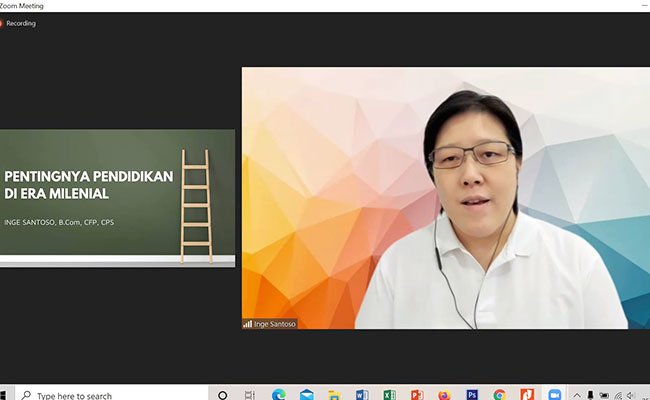
Task: Switch to Firefox in the taskbar
Action: [x=444, y=394]
